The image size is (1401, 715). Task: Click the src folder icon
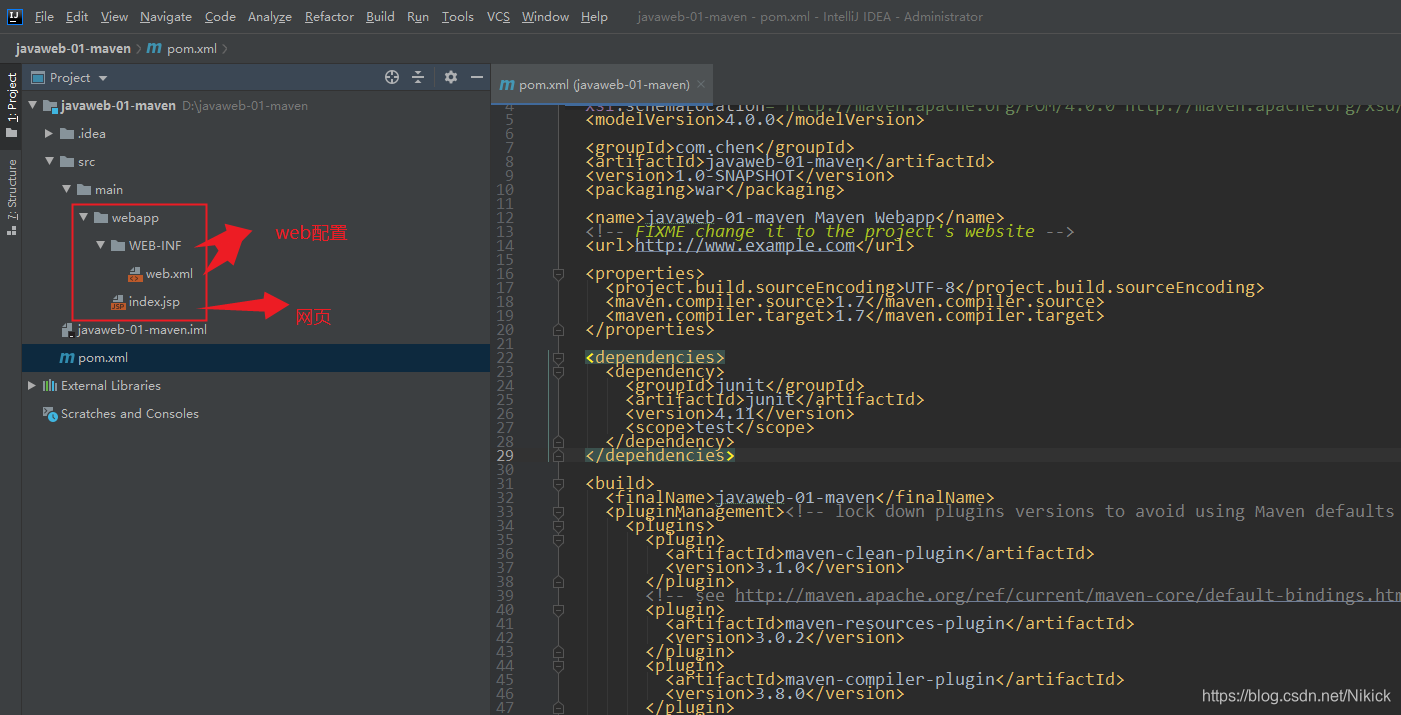[67, 161]
